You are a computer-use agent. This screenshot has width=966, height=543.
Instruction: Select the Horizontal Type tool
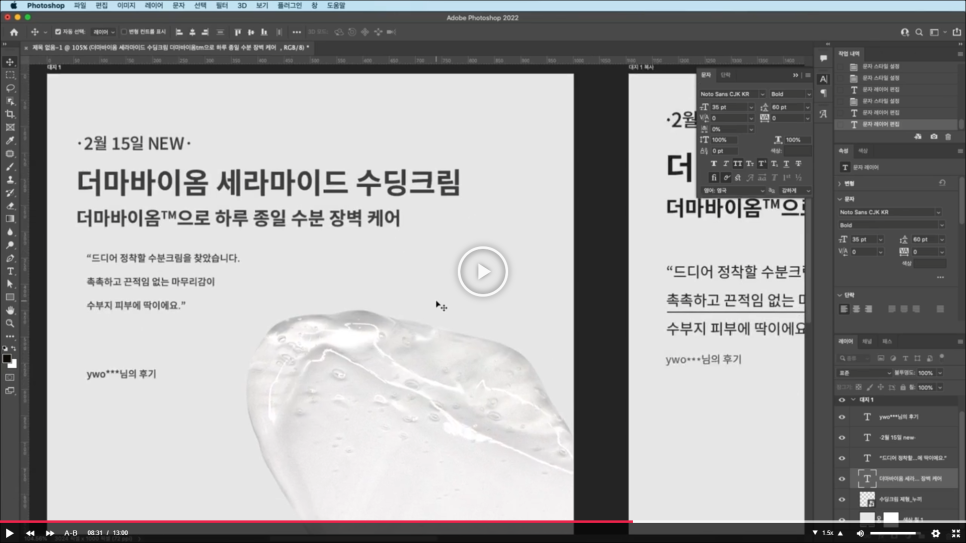click(10, 271)
